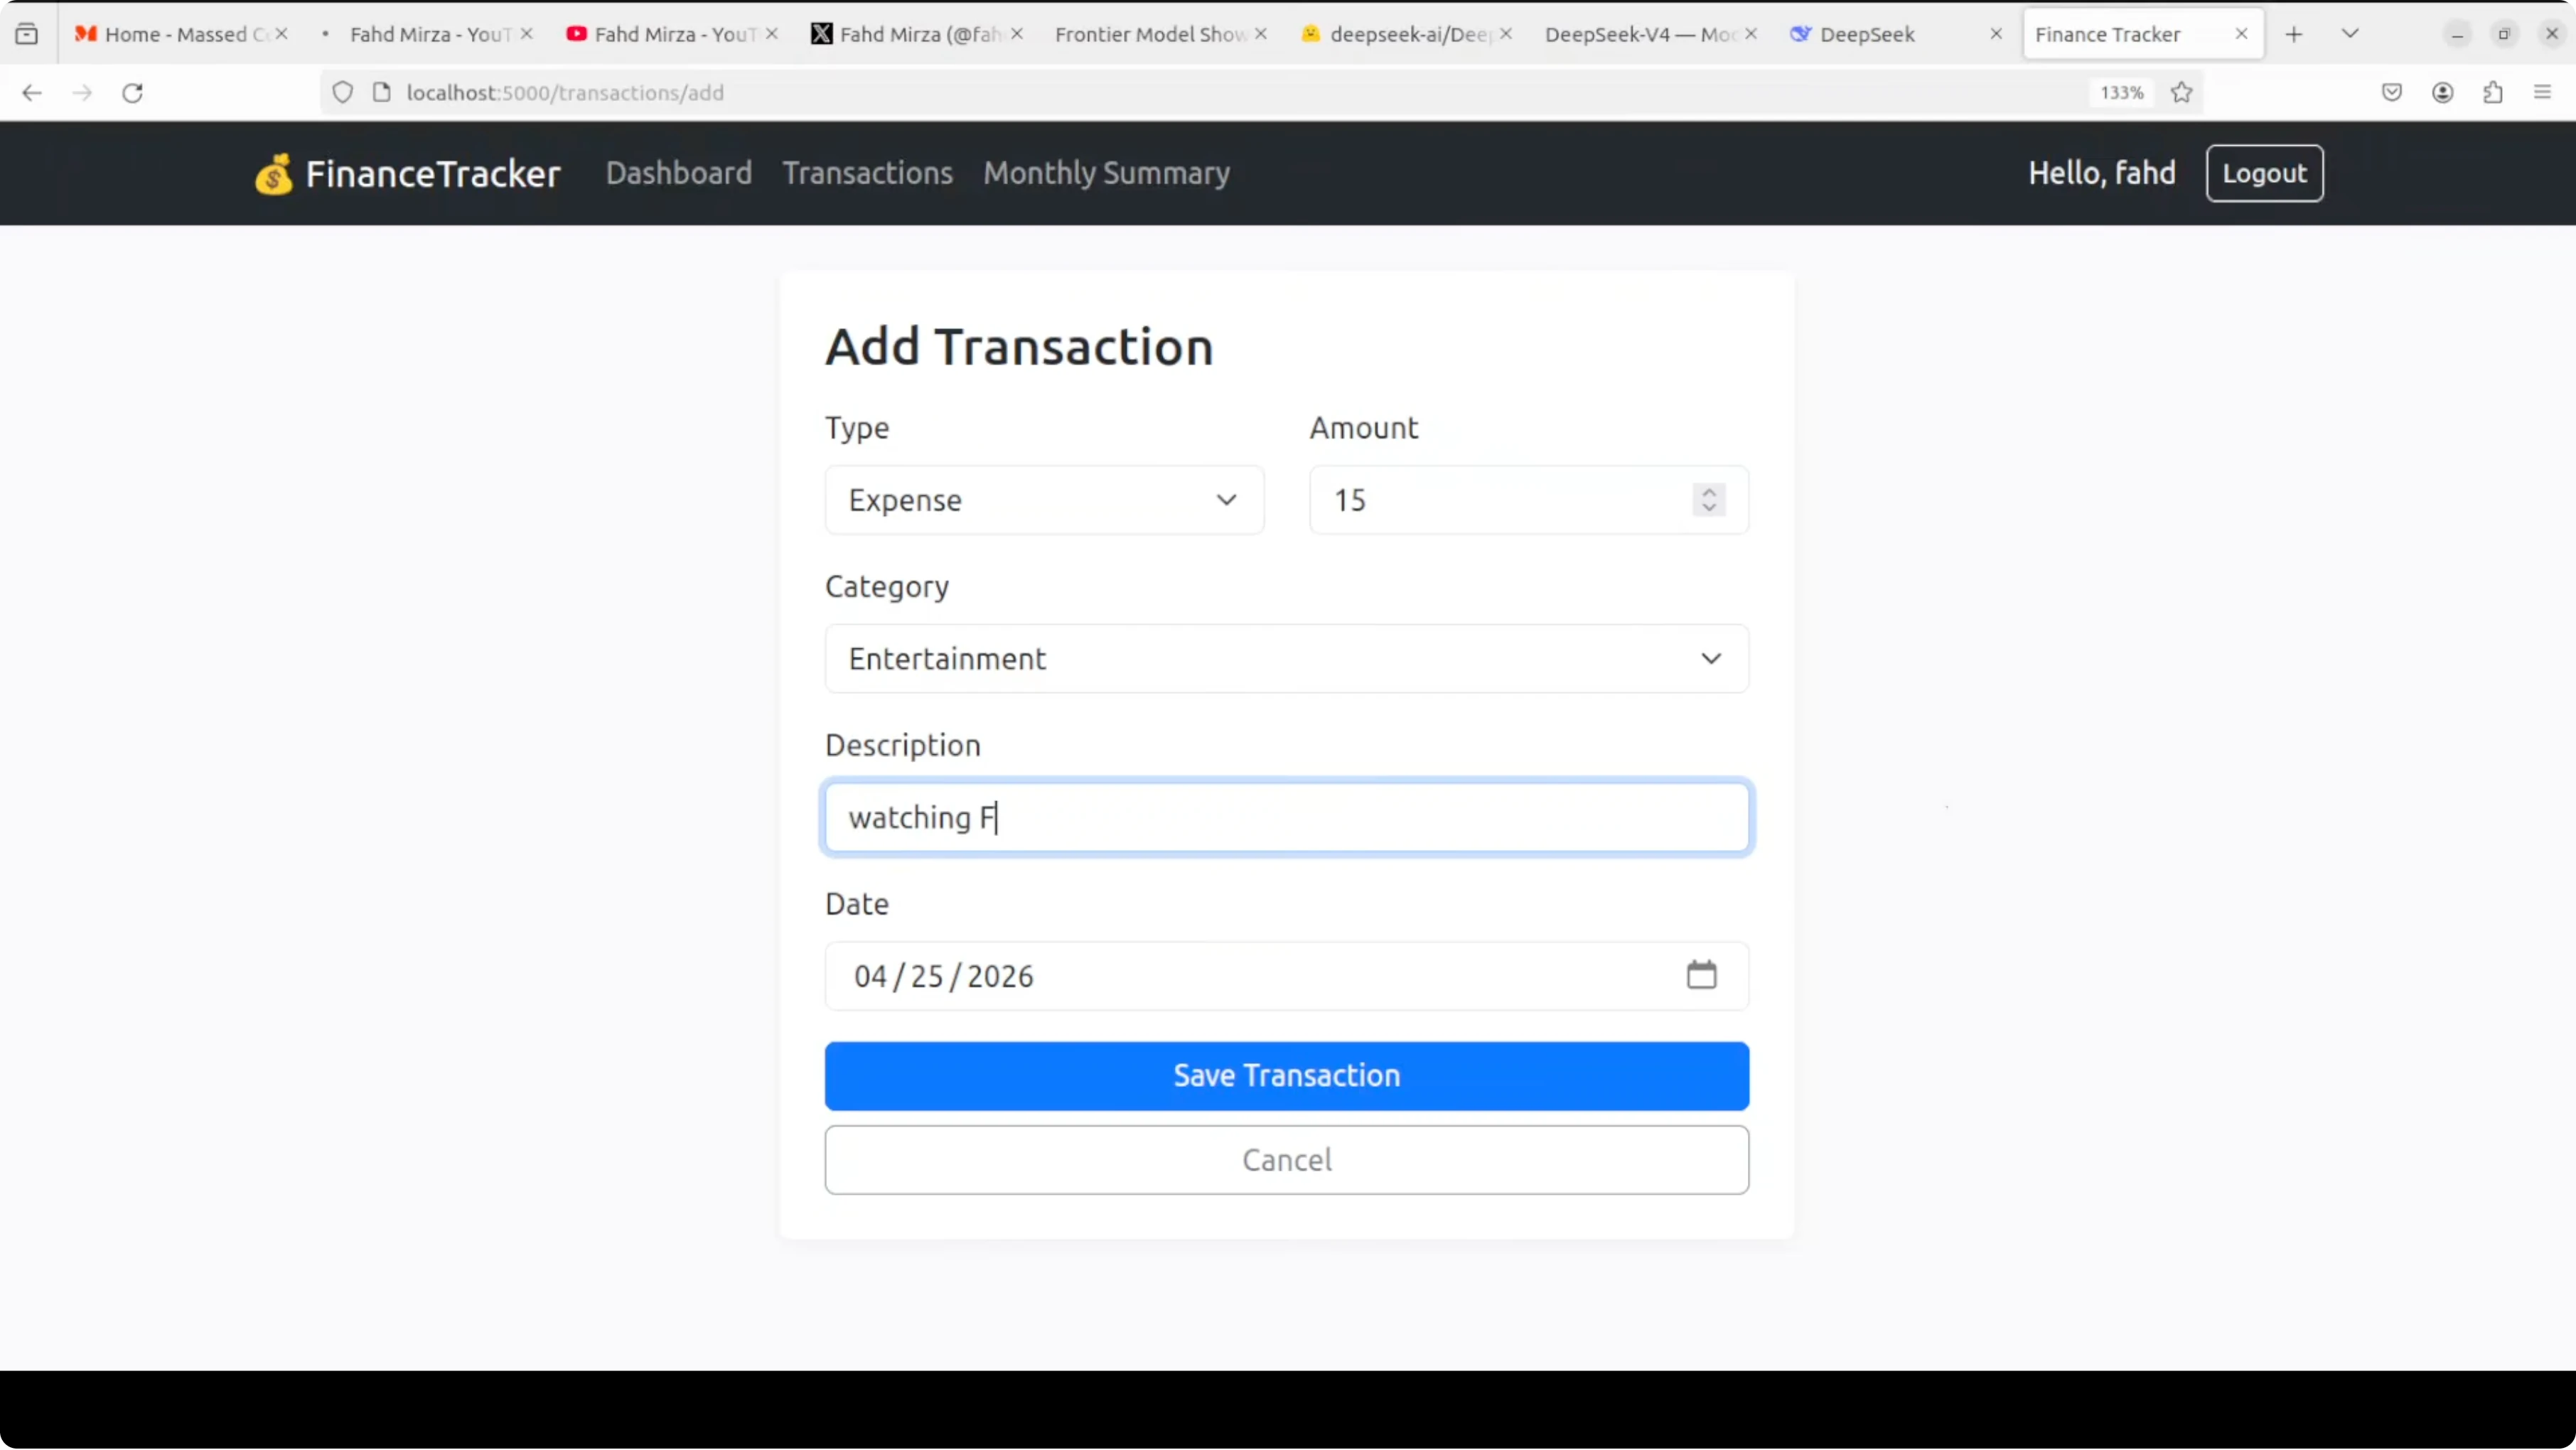Screen dimensions: 2576x1450
Task: Open the date picker calendar icon
Action: [1701, 975]
